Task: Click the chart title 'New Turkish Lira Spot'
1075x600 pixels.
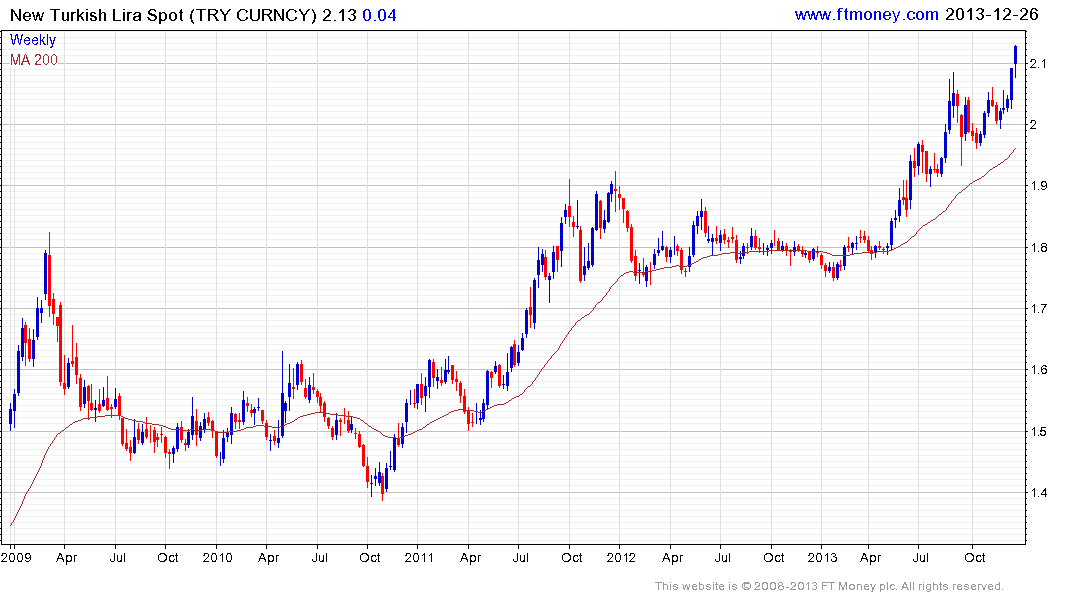Action: tap(97, 15)
